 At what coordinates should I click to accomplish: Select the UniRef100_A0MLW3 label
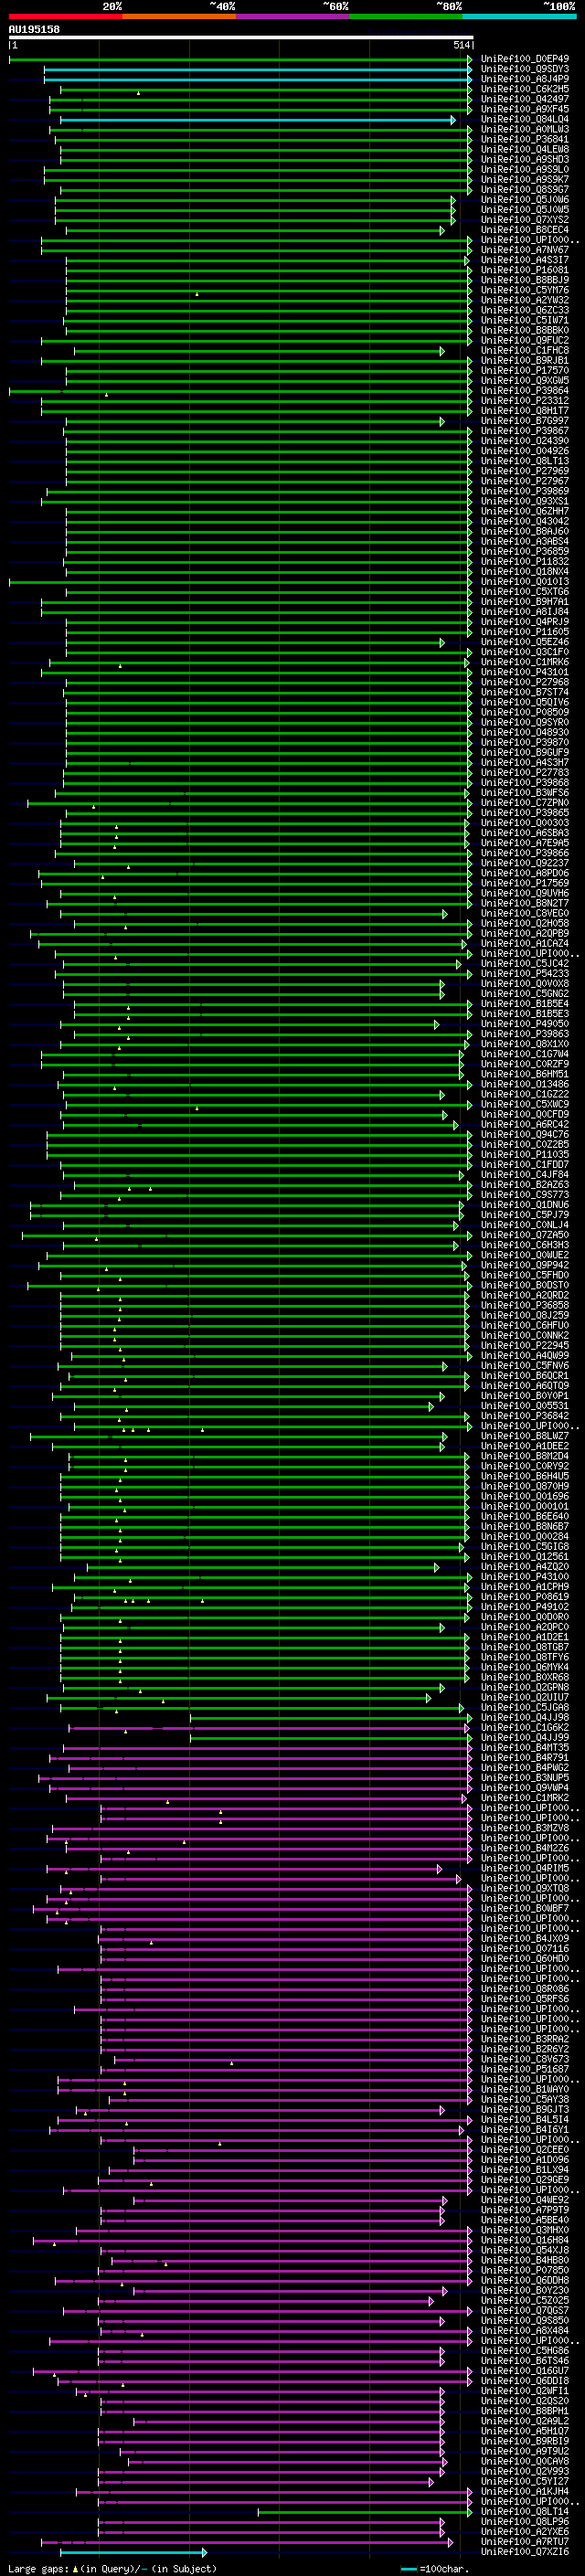pos(525,129)
